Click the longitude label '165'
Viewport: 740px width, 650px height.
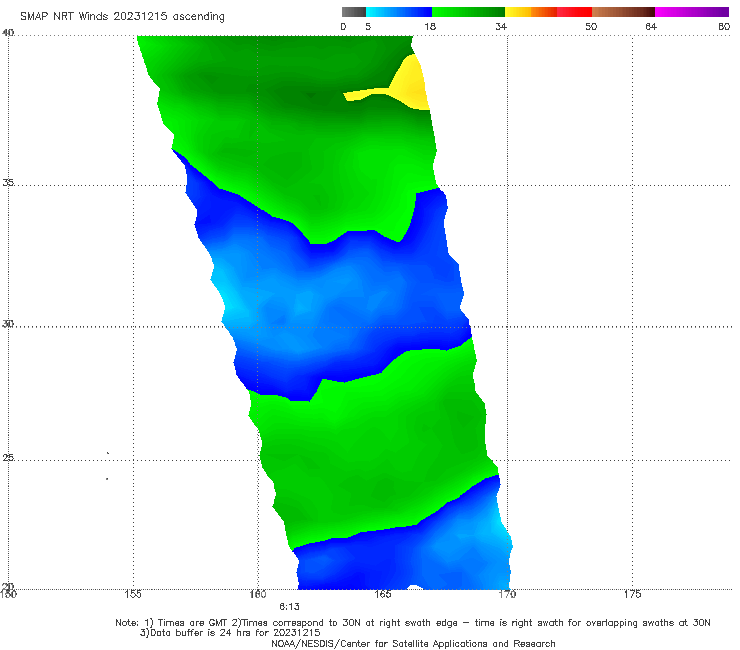pyautogui.click(x=383, y=594)
